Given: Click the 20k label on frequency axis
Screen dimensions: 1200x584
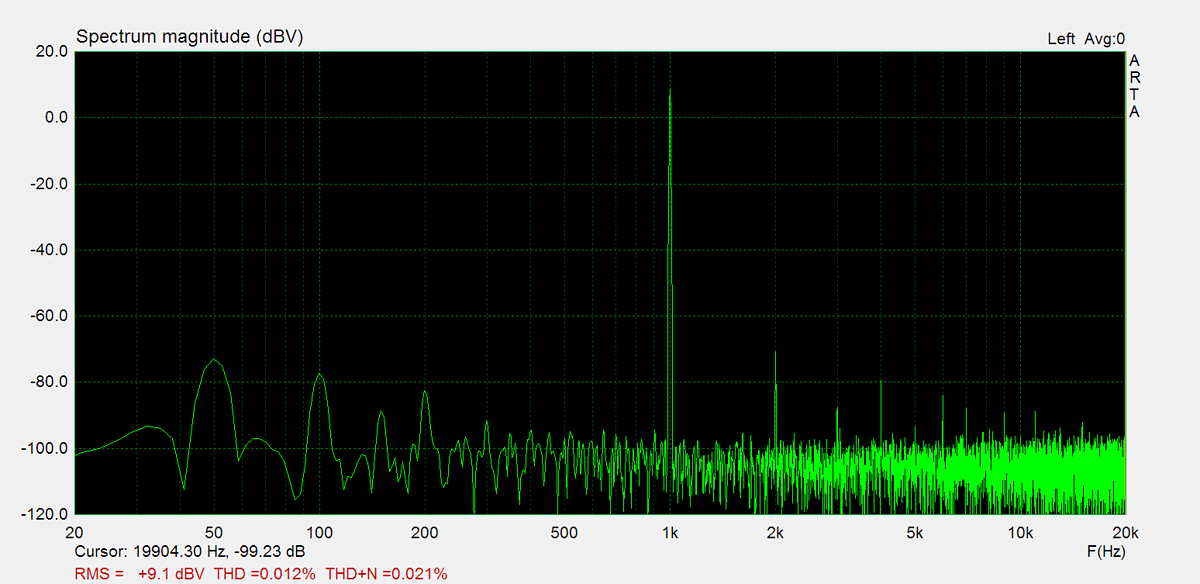Looking at the screenshot, I should tap(1124, 533).
